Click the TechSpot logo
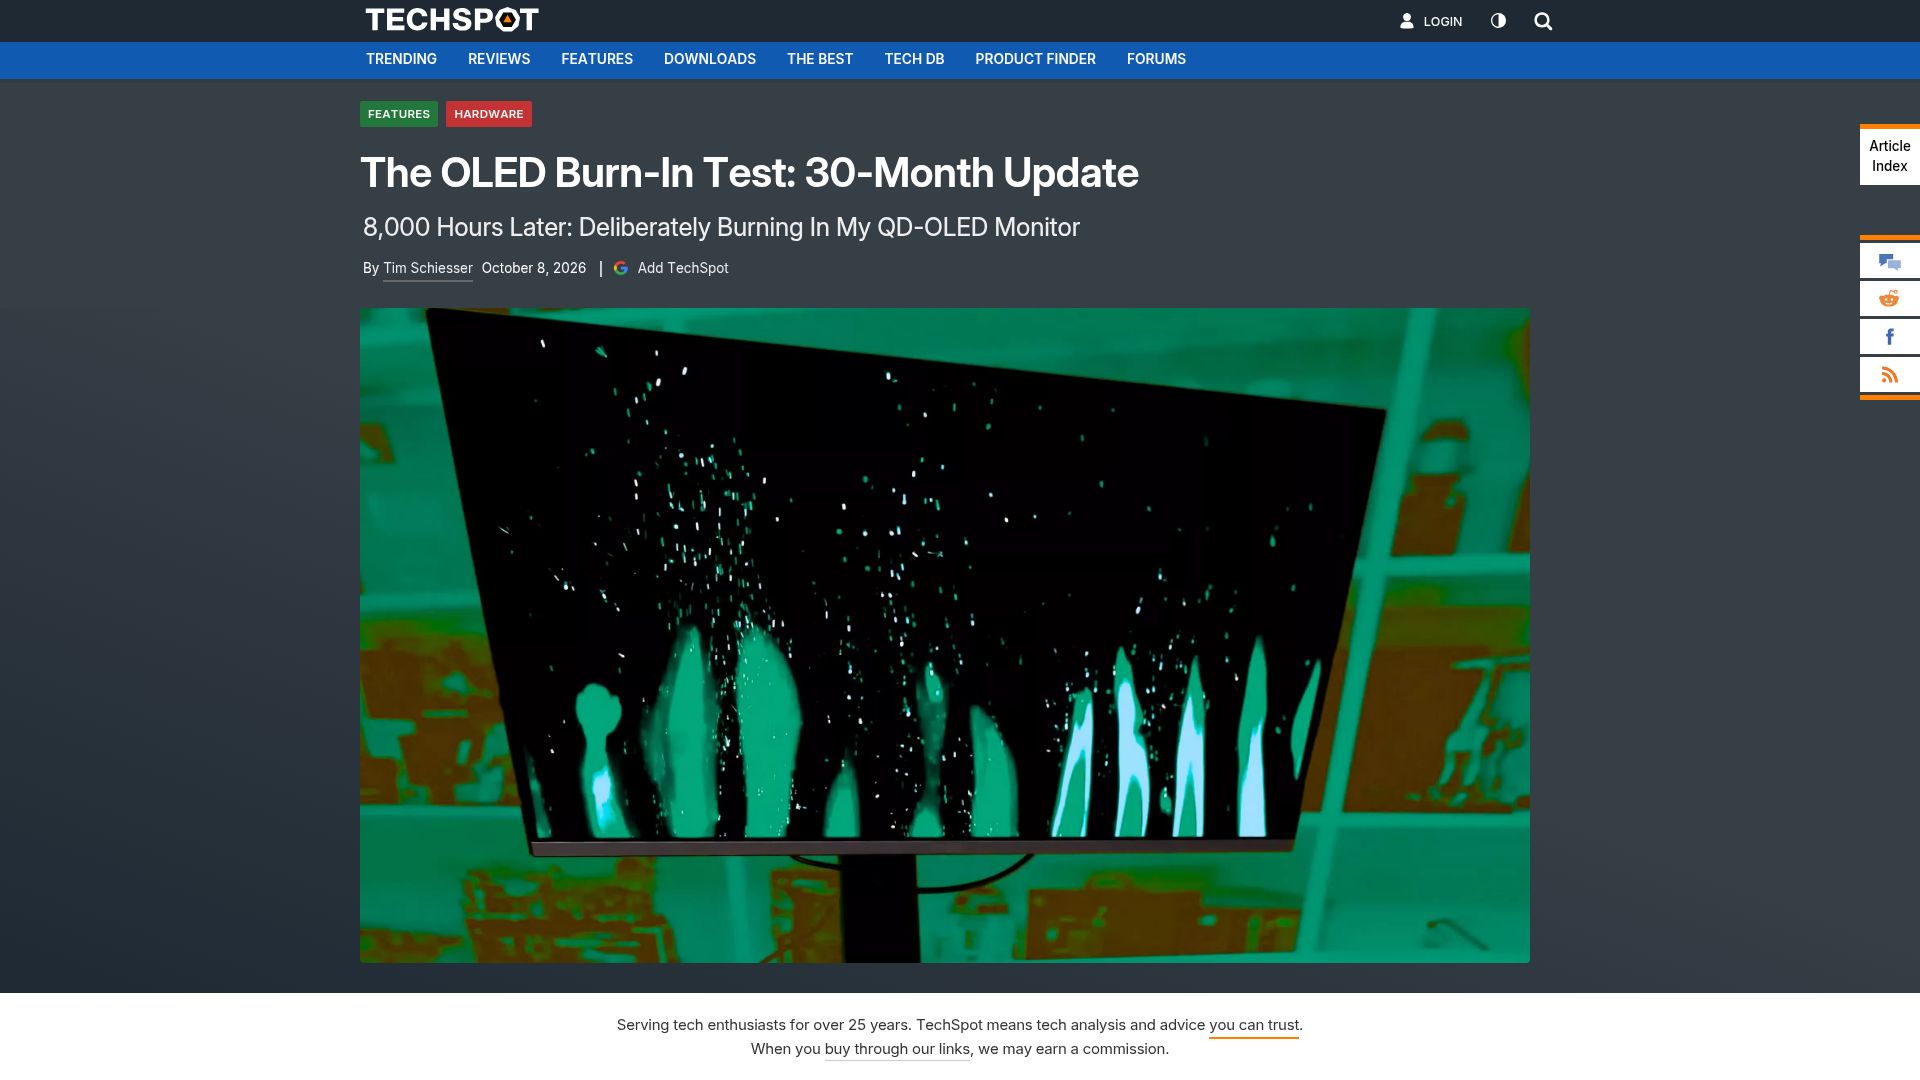This screenshot has width=1920, height=1080. [x=452, y=20]
